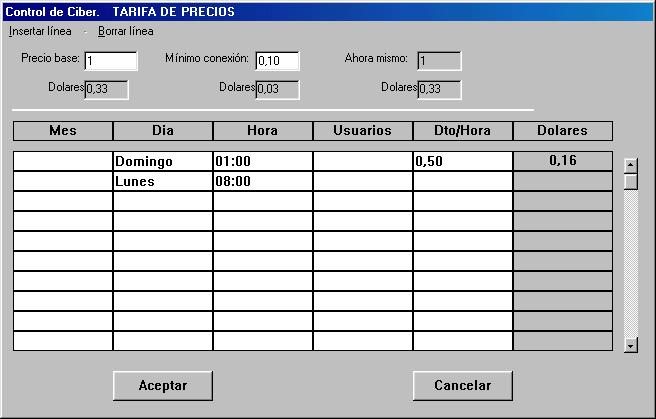Click the Dolares field under Precio base
656x419 pixels.
click(x=107, y=89)
